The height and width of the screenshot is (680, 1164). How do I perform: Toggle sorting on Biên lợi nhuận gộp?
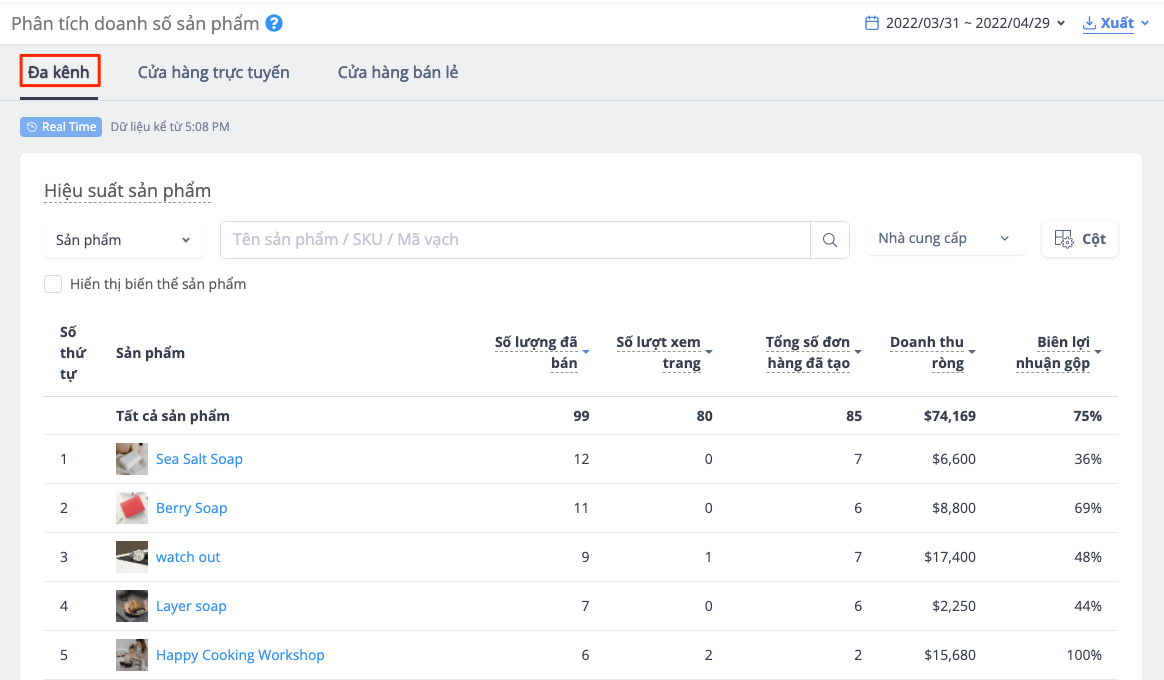(1098, 352)
